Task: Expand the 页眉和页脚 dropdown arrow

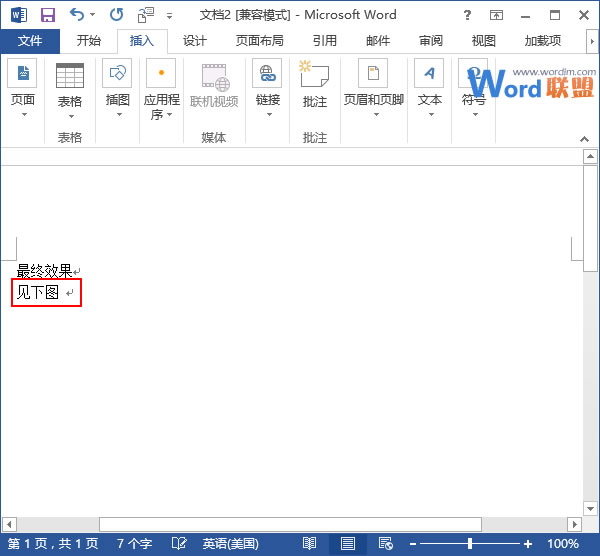Action: click(x=376, y=114)
